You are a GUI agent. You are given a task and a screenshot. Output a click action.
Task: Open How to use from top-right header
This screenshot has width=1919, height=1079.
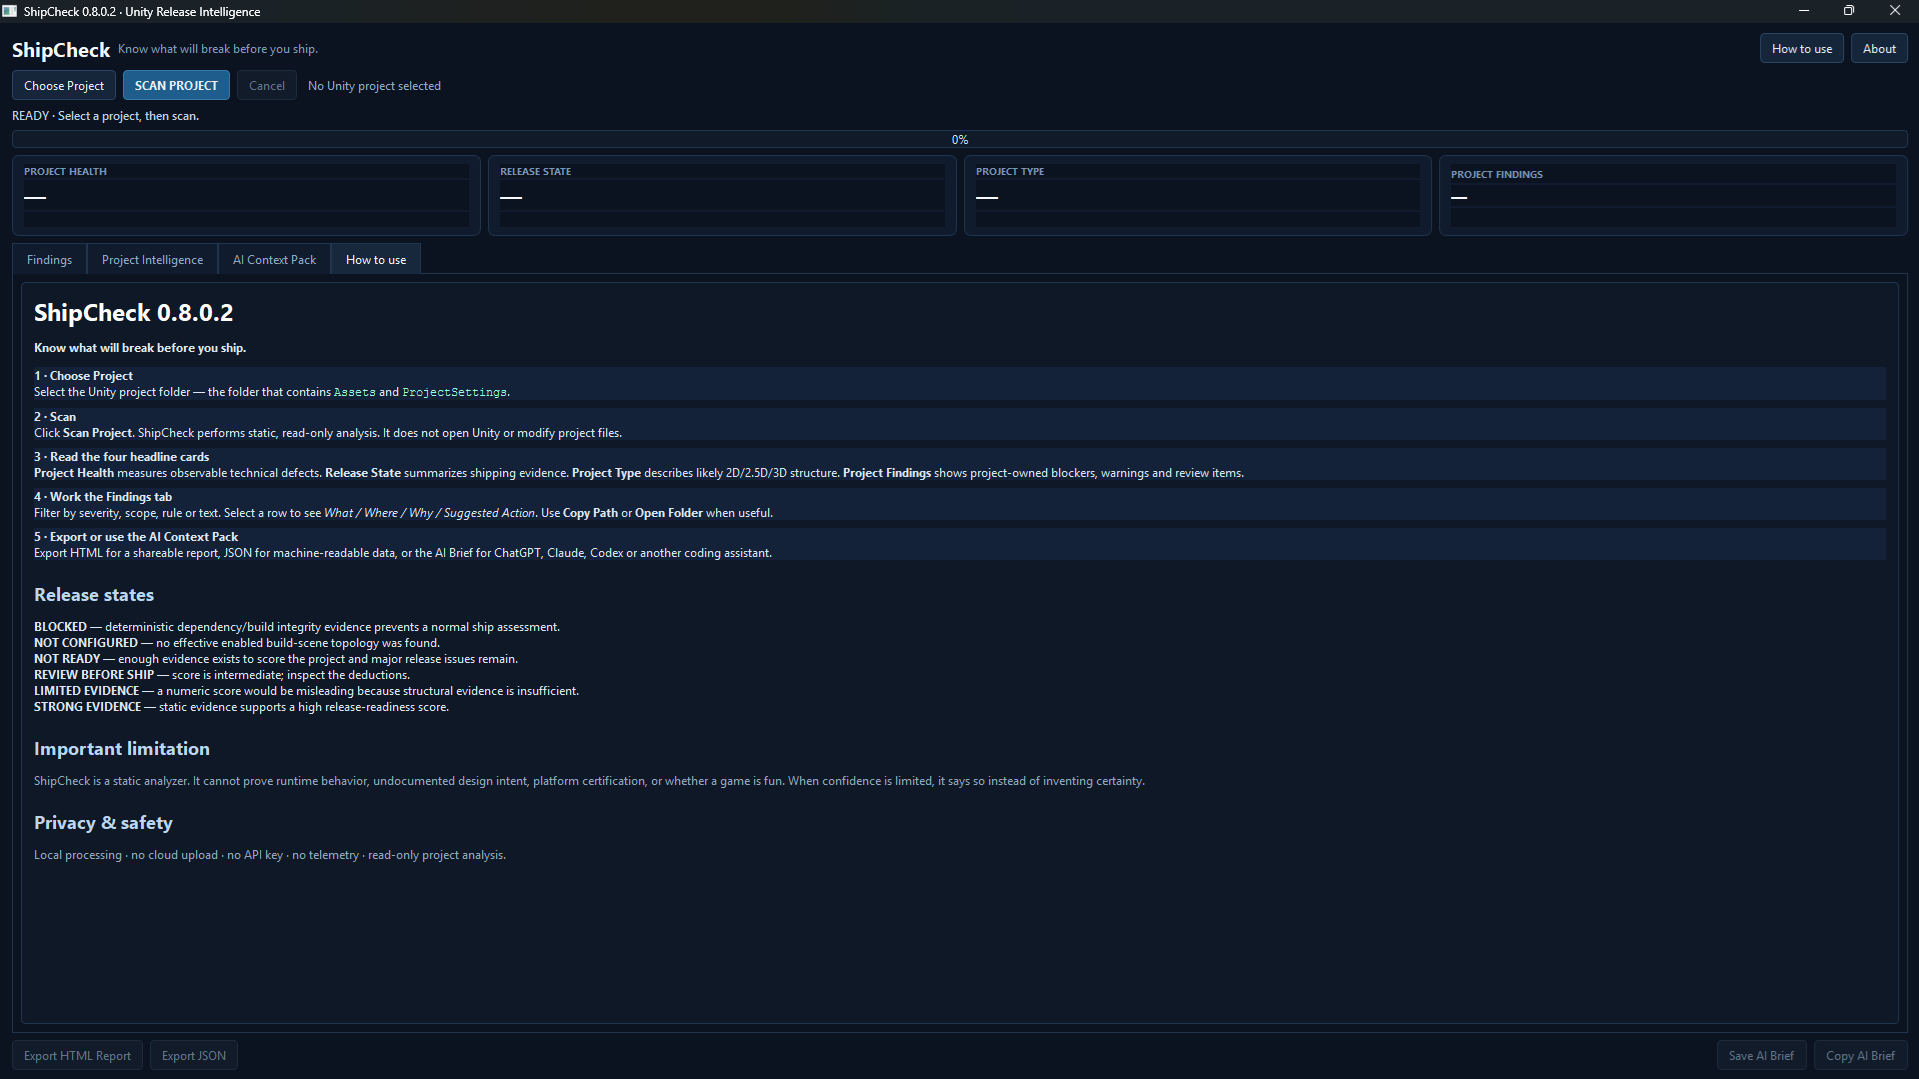point(1802,49)
